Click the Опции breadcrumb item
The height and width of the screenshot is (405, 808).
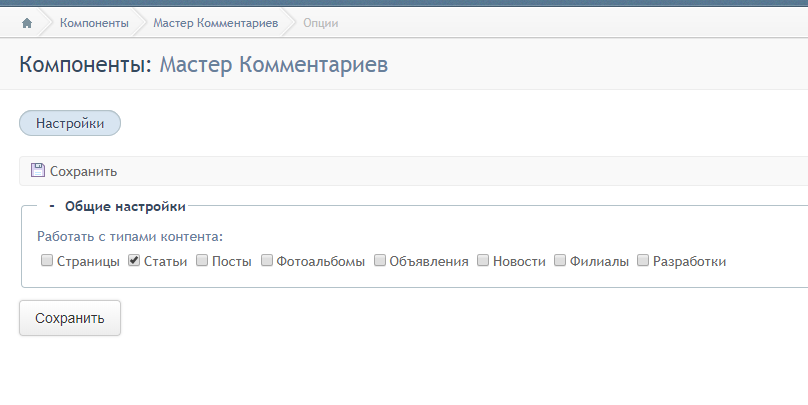(321, 23)
